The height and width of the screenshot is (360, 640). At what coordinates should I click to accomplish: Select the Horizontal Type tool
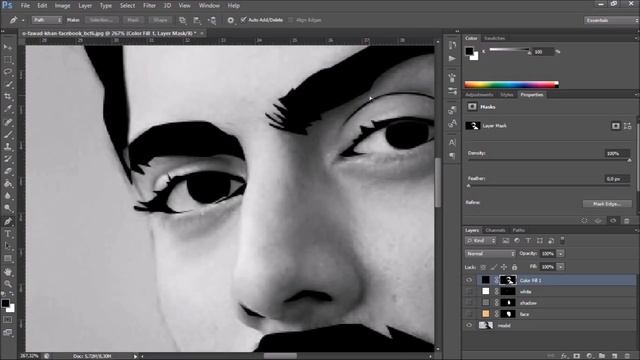tap(8, 234)
